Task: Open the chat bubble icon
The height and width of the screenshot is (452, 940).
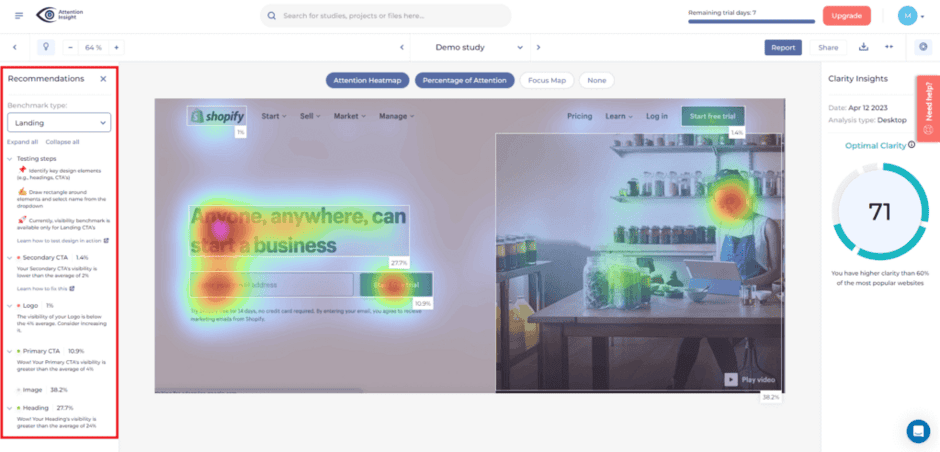Action: point(918,430)
